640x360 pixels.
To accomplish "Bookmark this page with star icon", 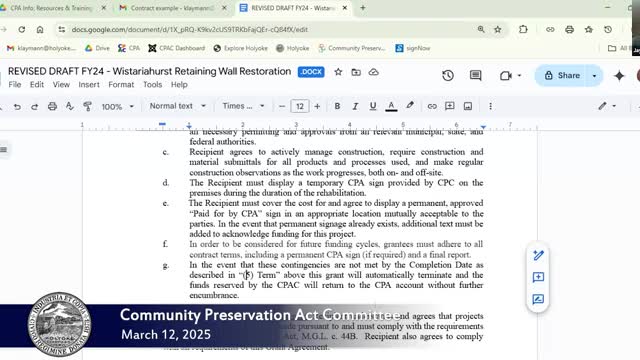I will pos(498,29).
